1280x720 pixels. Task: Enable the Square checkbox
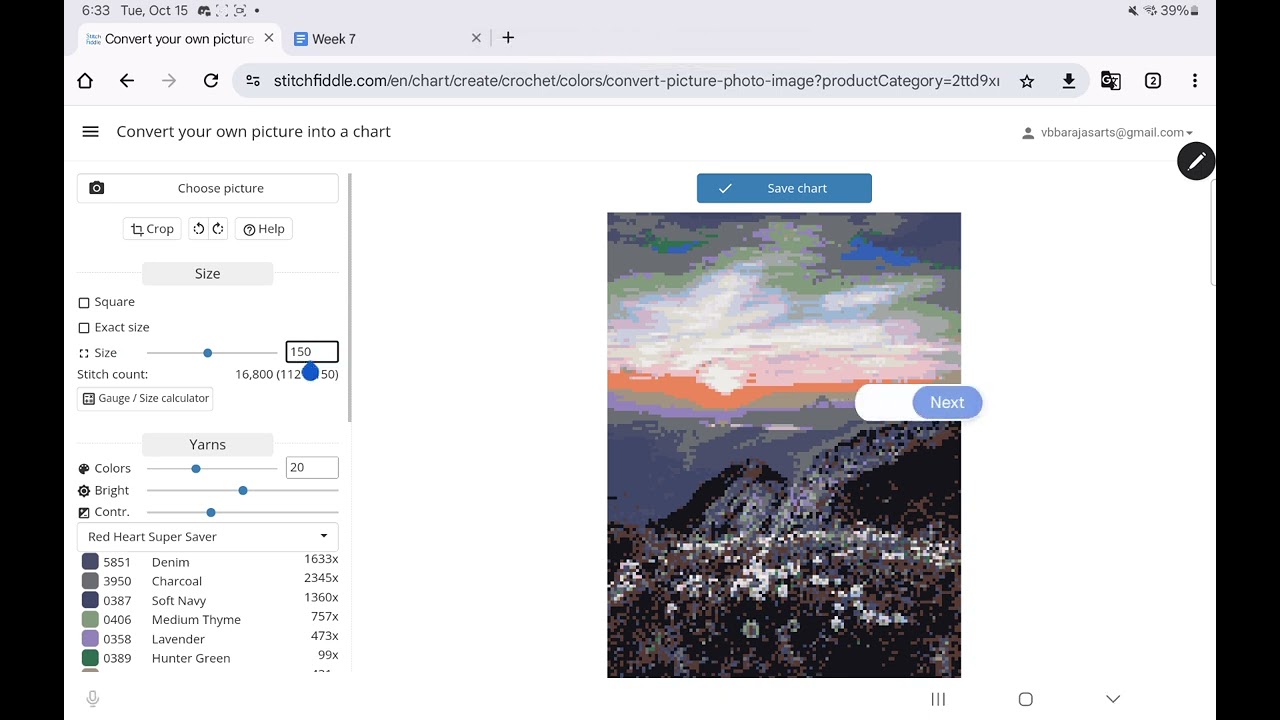(x=84, y=302)
